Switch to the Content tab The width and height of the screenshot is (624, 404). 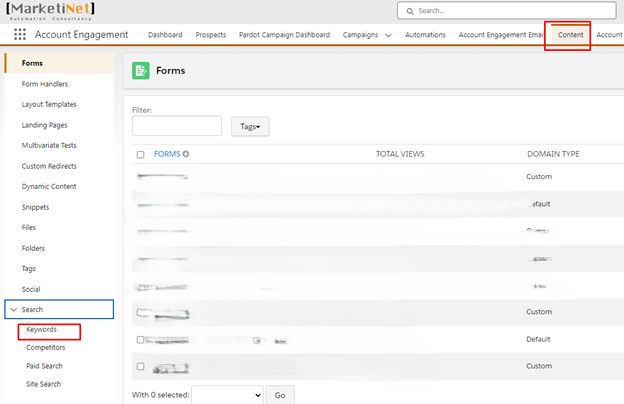pyautogui.click(x=570, y=35)
